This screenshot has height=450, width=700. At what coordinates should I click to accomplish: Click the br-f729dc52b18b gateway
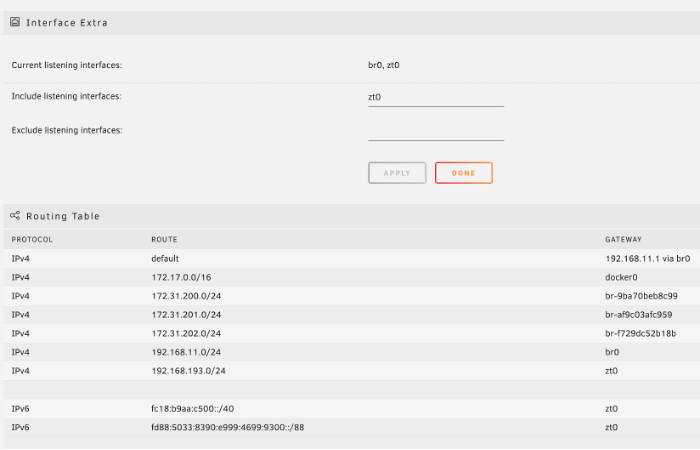click(x=641, y=334)
